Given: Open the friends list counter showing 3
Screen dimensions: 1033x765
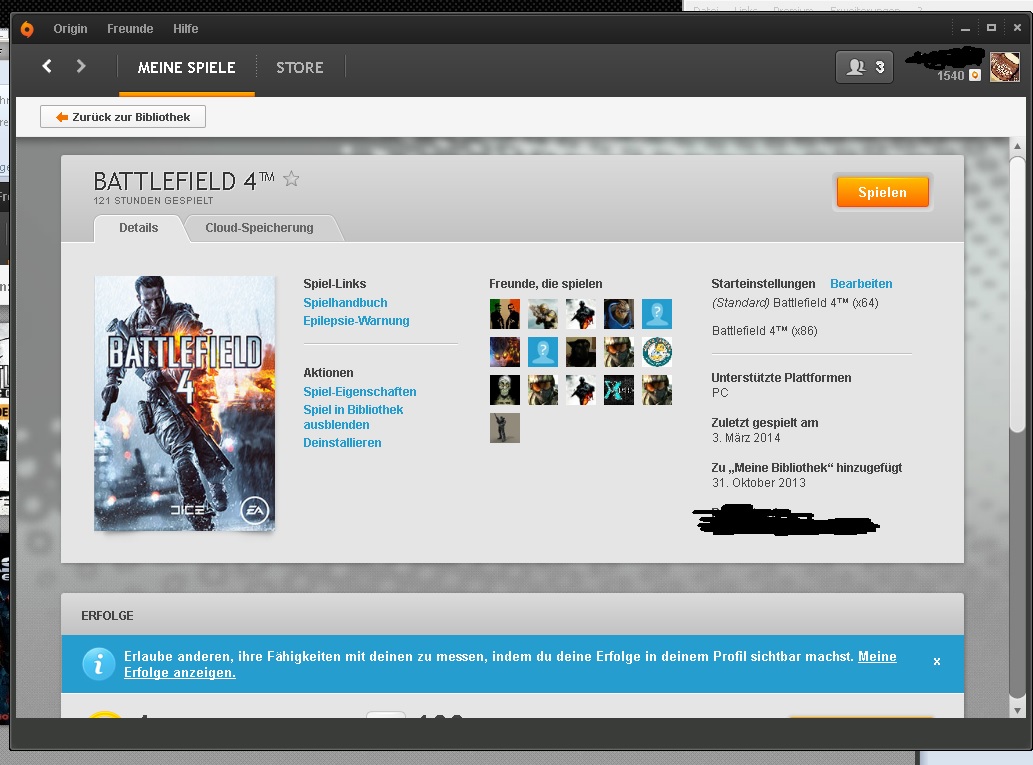Looking at the screenshot, I should point(864,67).
